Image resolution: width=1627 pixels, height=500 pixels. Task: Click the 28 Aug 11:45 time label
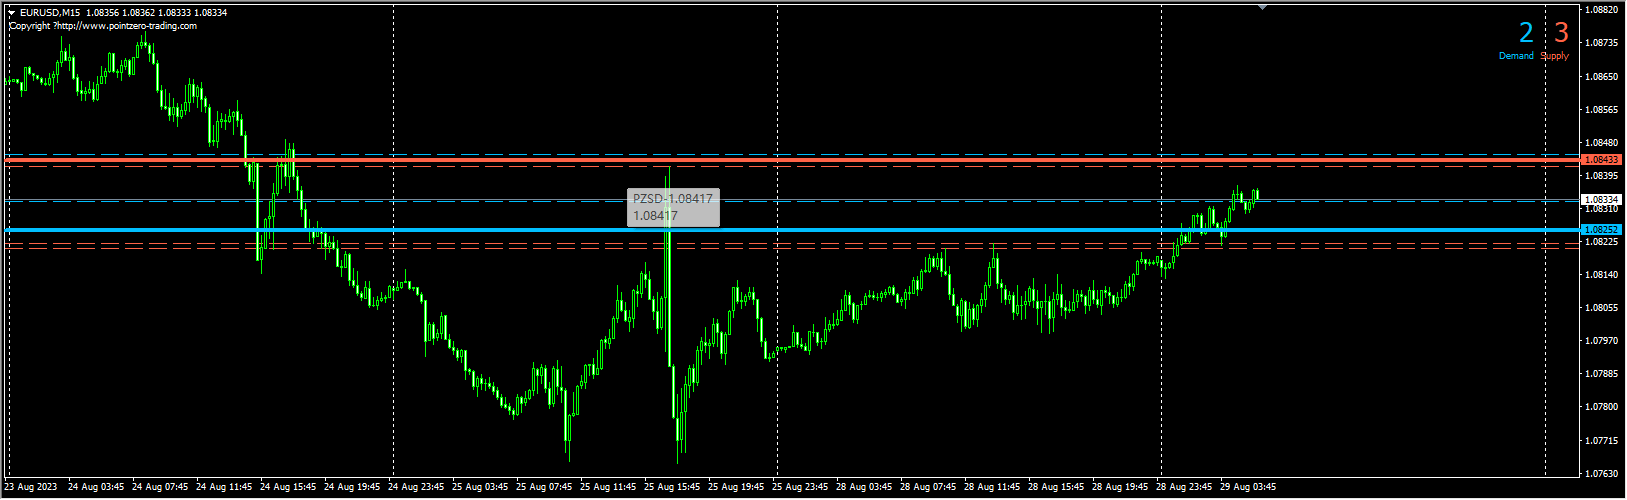click(x=992, y=488)
